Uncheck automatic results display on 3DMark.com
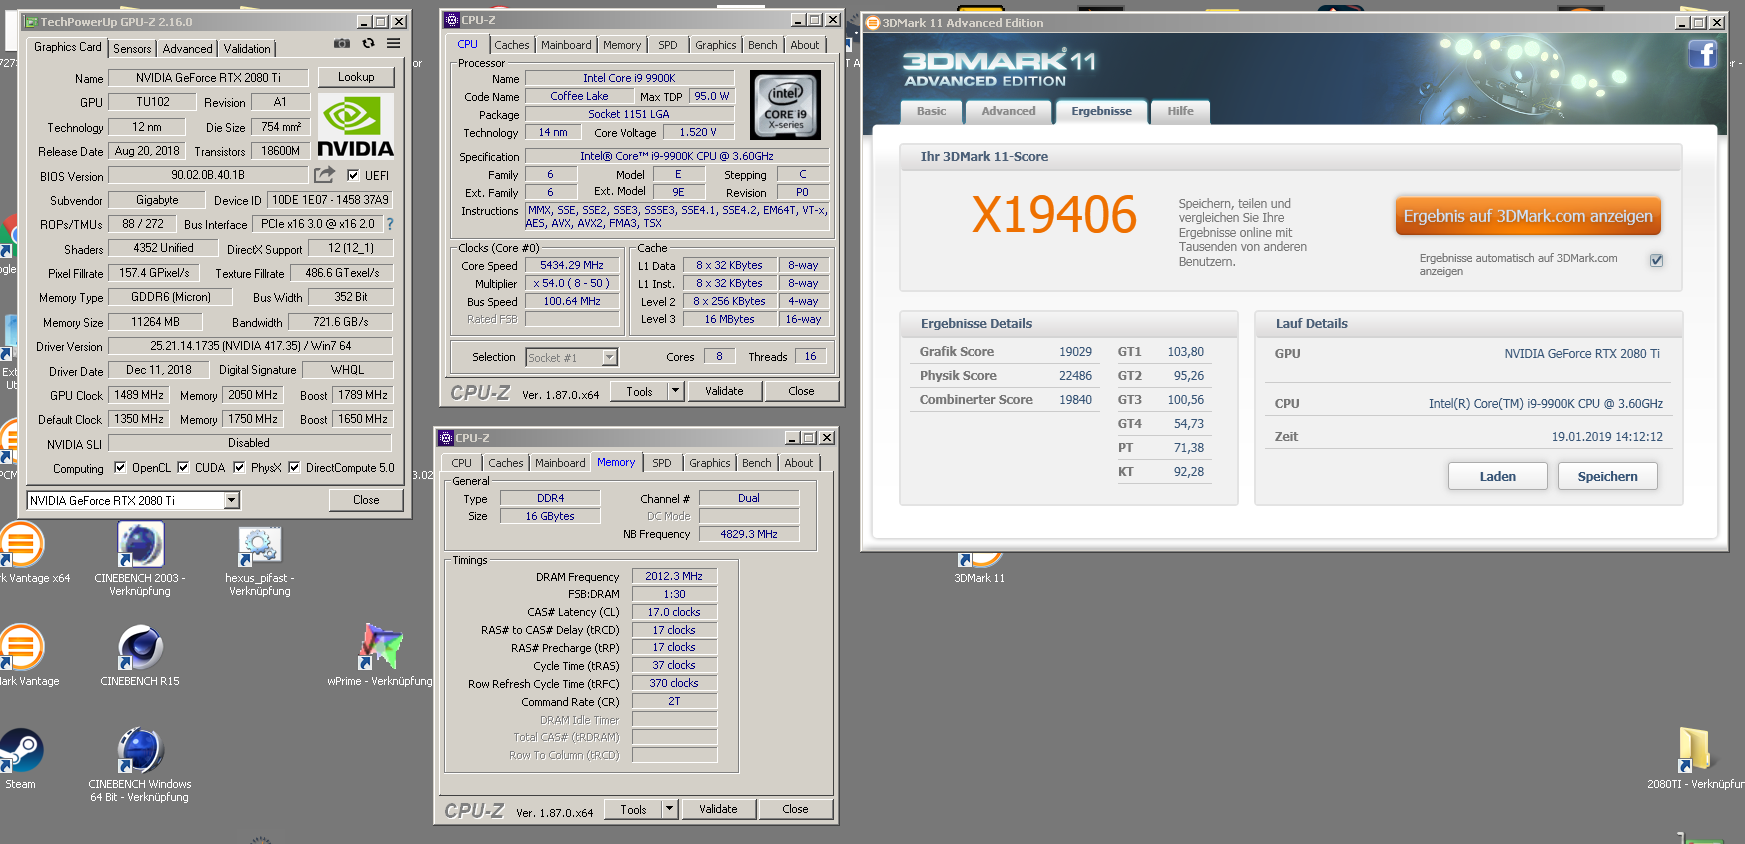This screenshot has width=1745, height=844. 1656,260
